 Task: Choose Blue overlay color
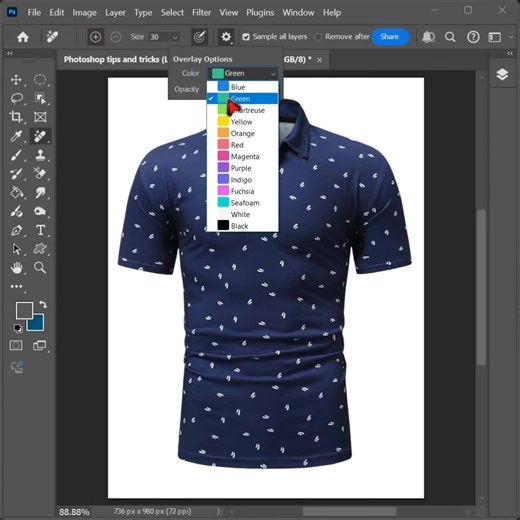tap(243, 87)
